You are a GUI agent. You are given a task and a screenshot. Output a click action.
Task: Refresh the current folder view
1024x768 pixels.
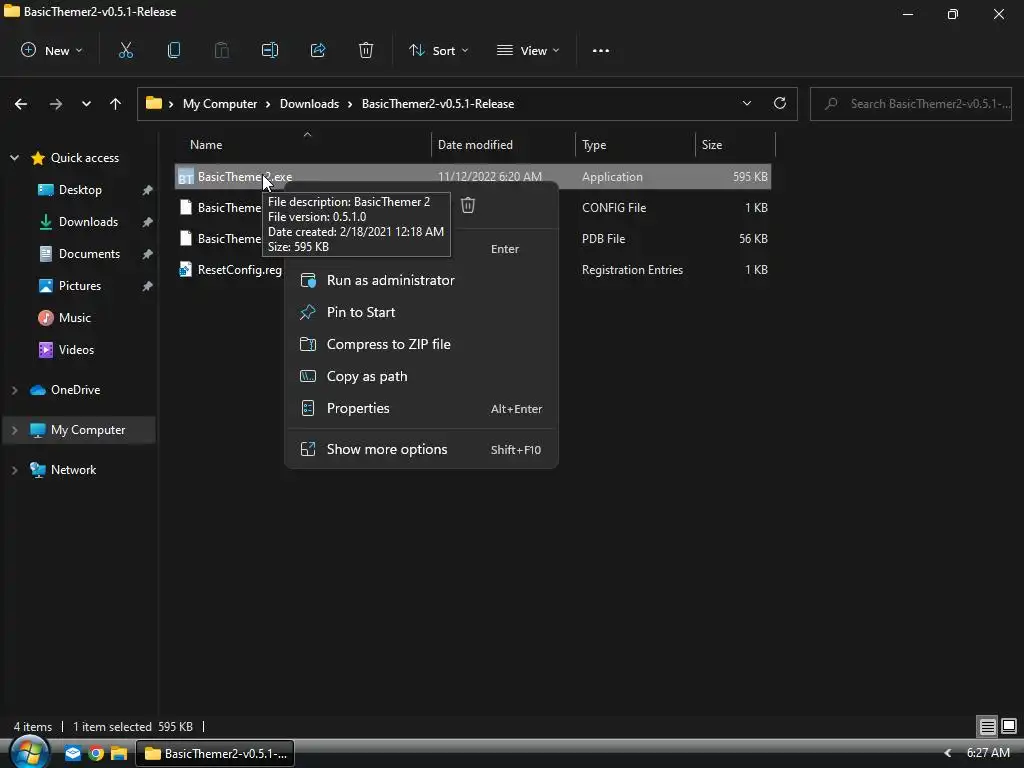click(x=780, y=103)
